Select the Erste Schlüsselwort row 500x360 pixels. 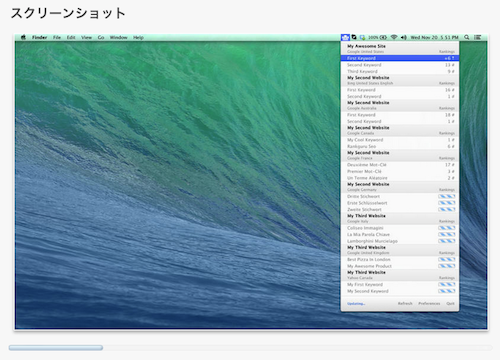(400, 203)
